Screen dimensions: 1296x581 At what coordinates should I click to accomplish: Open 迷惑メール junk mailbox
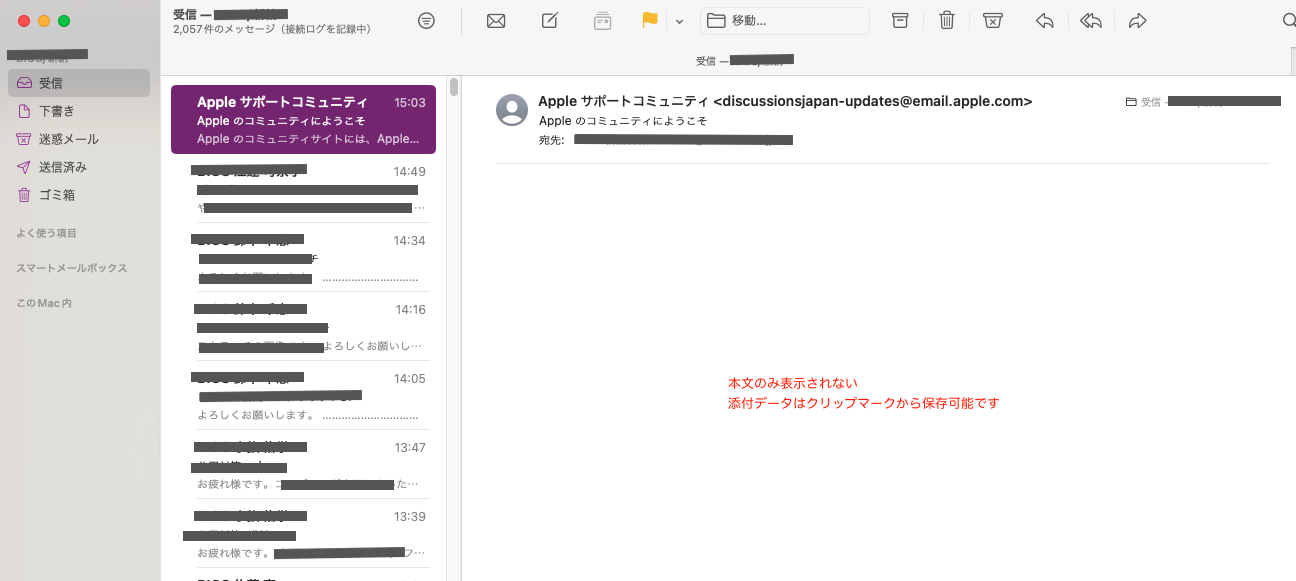click(x=79, y=139)
